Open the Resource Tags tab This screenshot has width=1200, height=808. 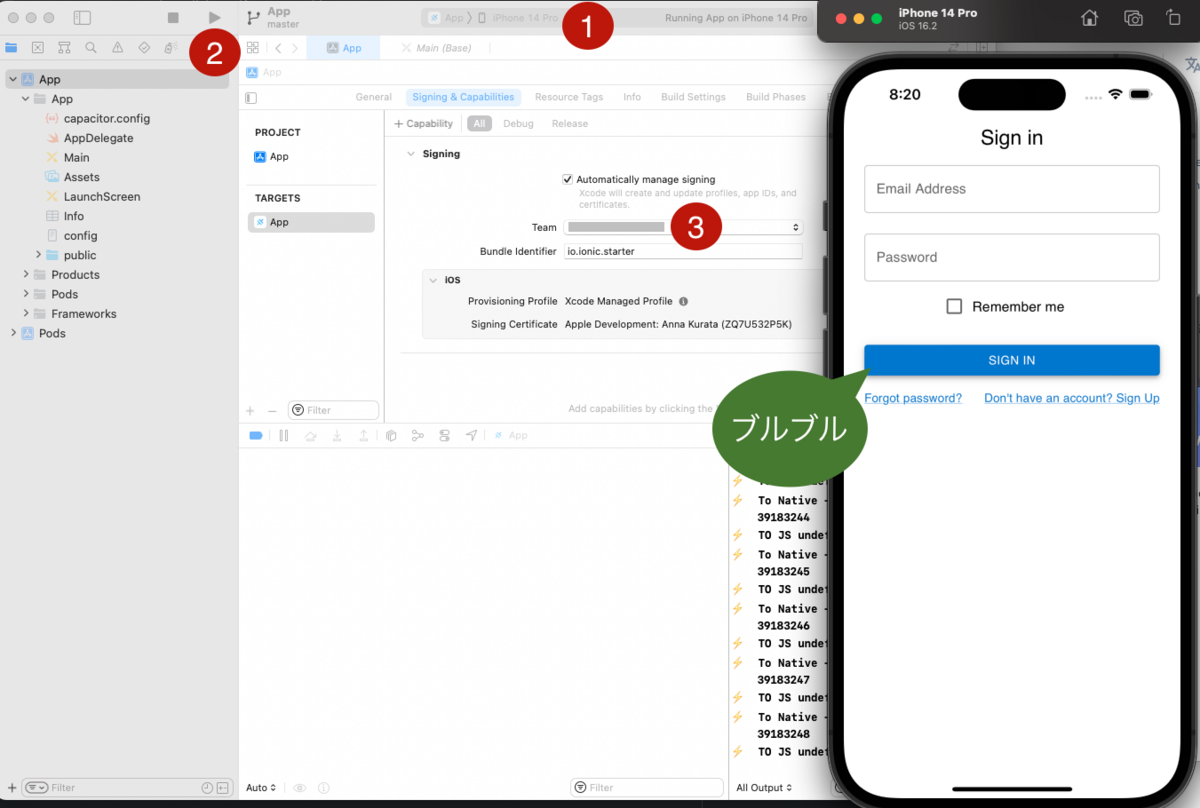569,97
